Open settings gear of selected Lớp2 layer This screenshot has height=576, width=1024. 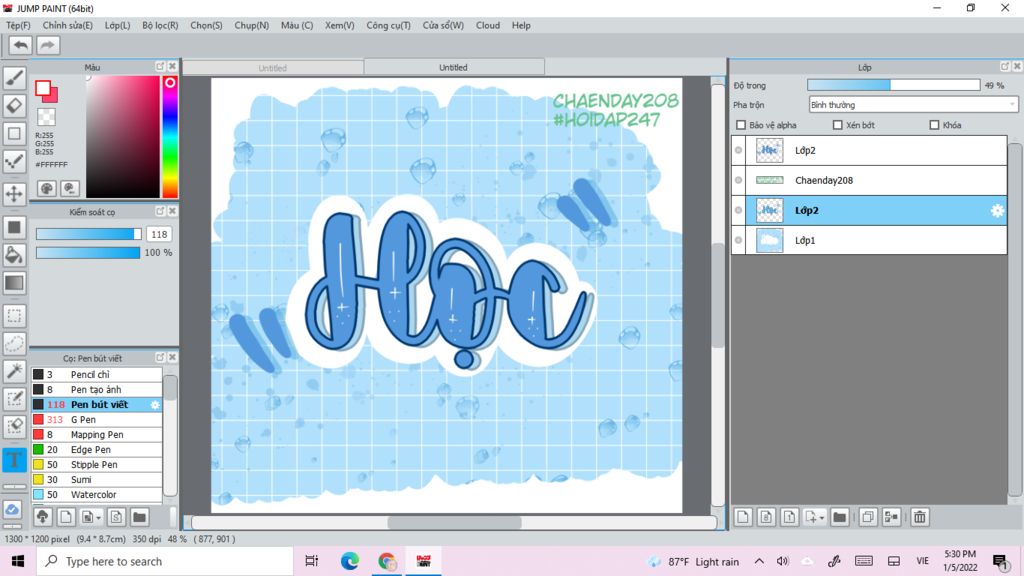997,210
